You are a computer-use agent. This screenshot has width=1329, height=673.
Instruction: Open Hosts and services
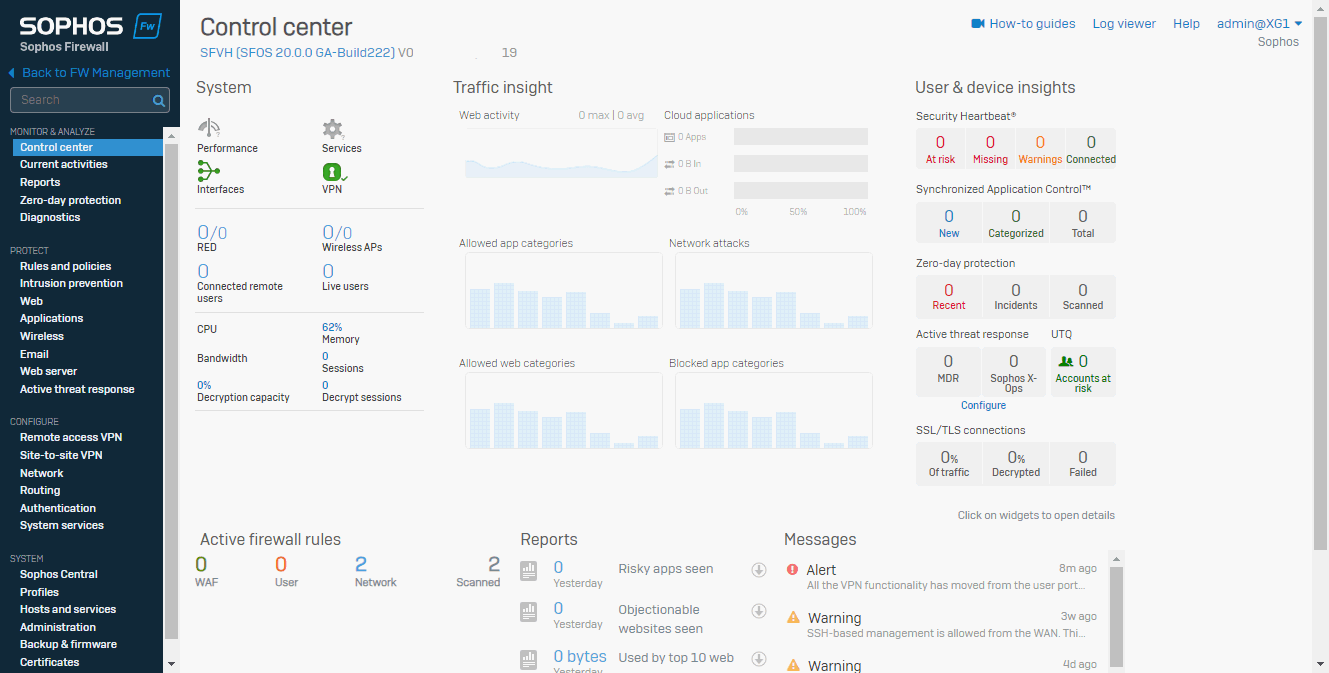point(68,610)
